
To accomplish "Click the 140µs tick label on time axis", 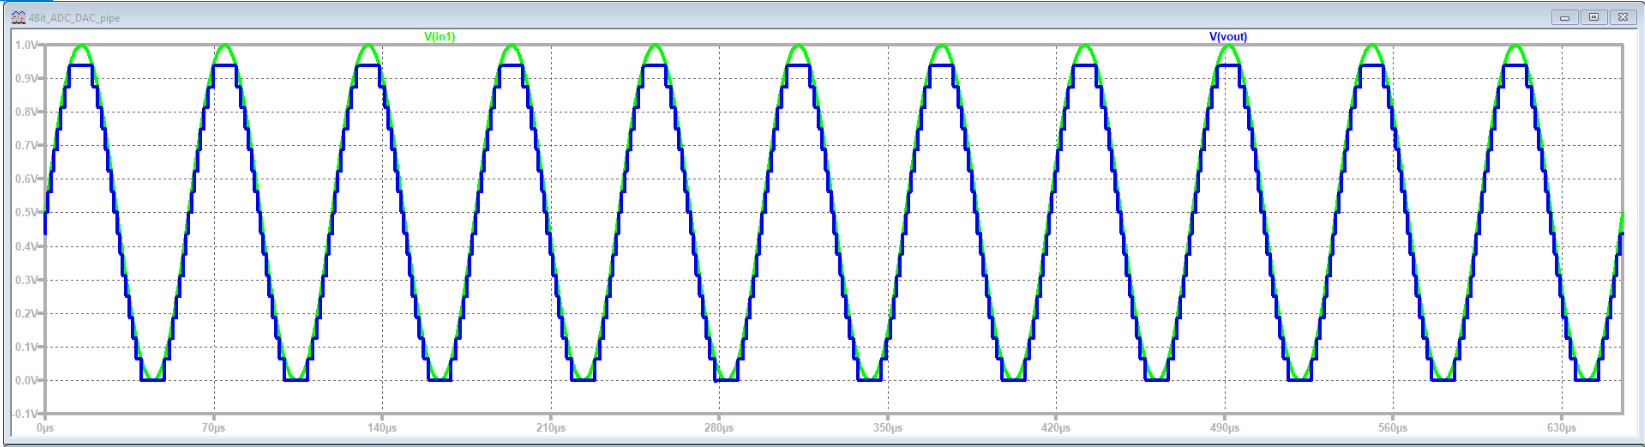I will coord(382,428).
